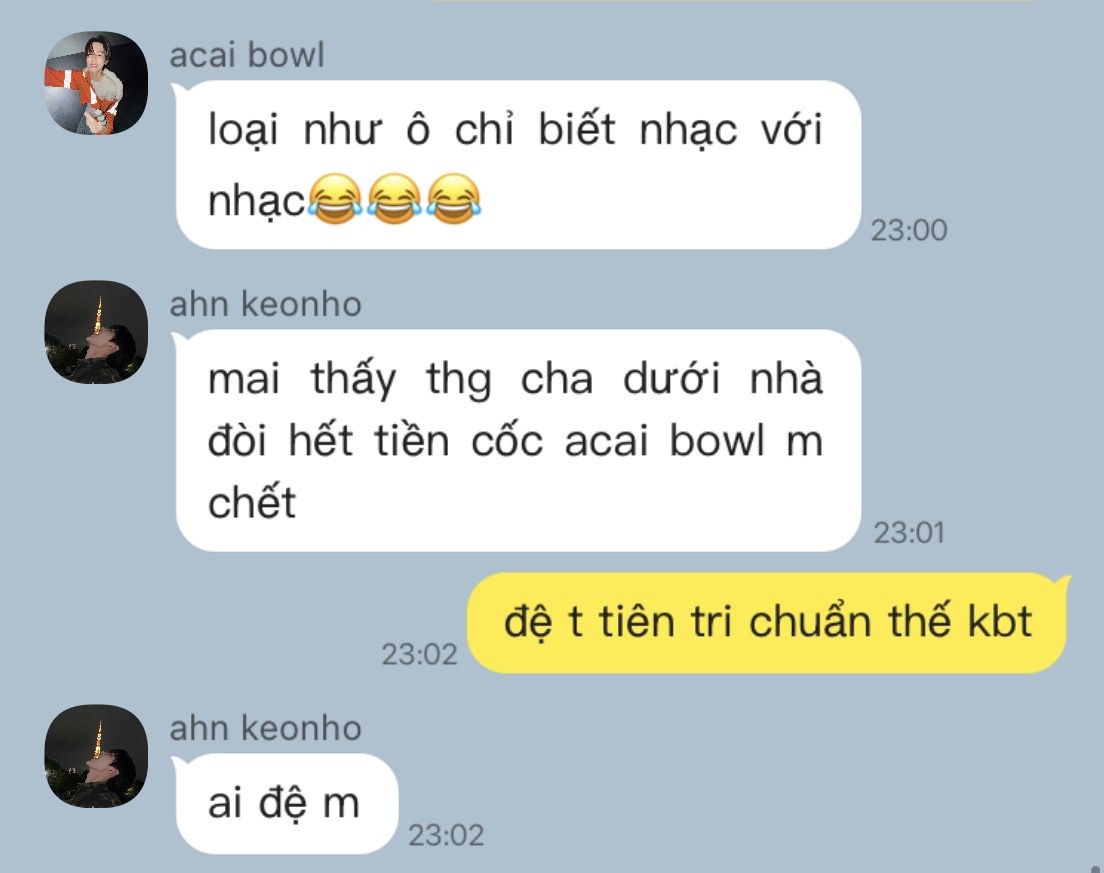The width and height of the screenshot is (1104, 873).
Task: Click the word 'chết' in the message
Action: click(252, 502)
